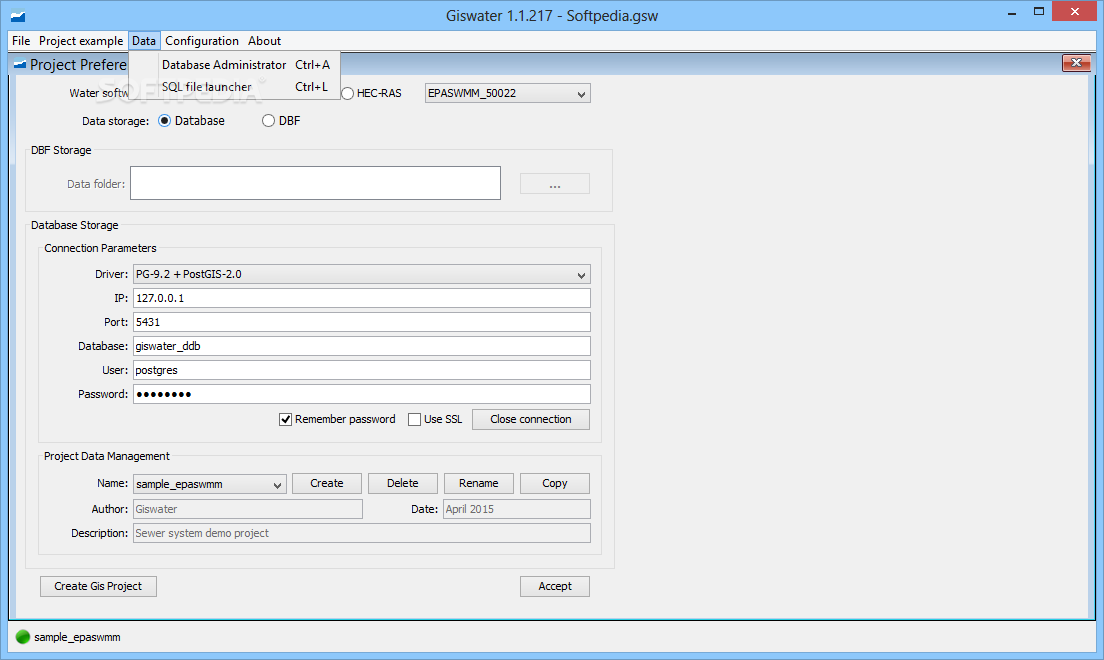Image resolution: width=1104 pixels, height=660 pixels.
Task: Click the Rename project button
Action: (479, 483)
